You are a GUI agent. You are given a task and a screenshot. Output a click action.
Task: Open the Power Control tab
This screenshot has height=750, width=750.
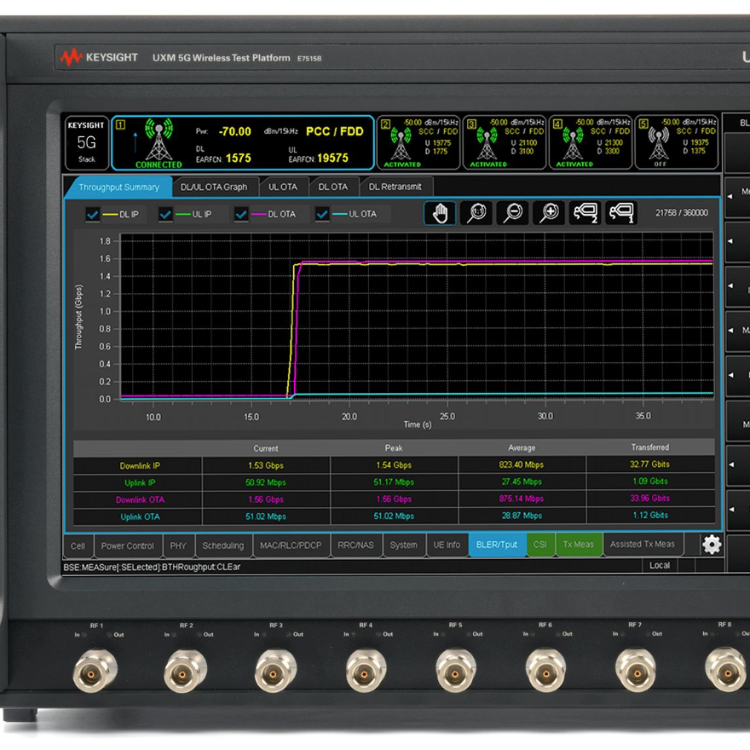(127, 546)
